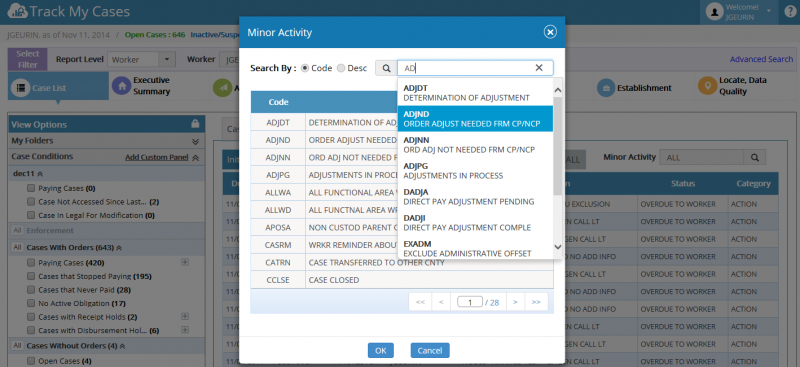Choose ADJPG ADJUSTMENTS IN PROCESS suggestion
This screenshot has width=800, height=367.
(x=475, y=170)
